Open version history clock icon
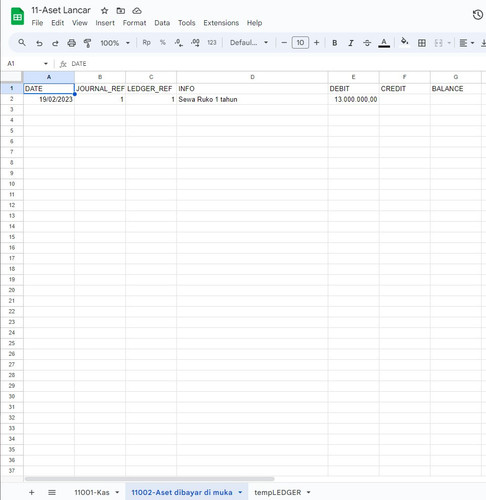 click(478, 15)
